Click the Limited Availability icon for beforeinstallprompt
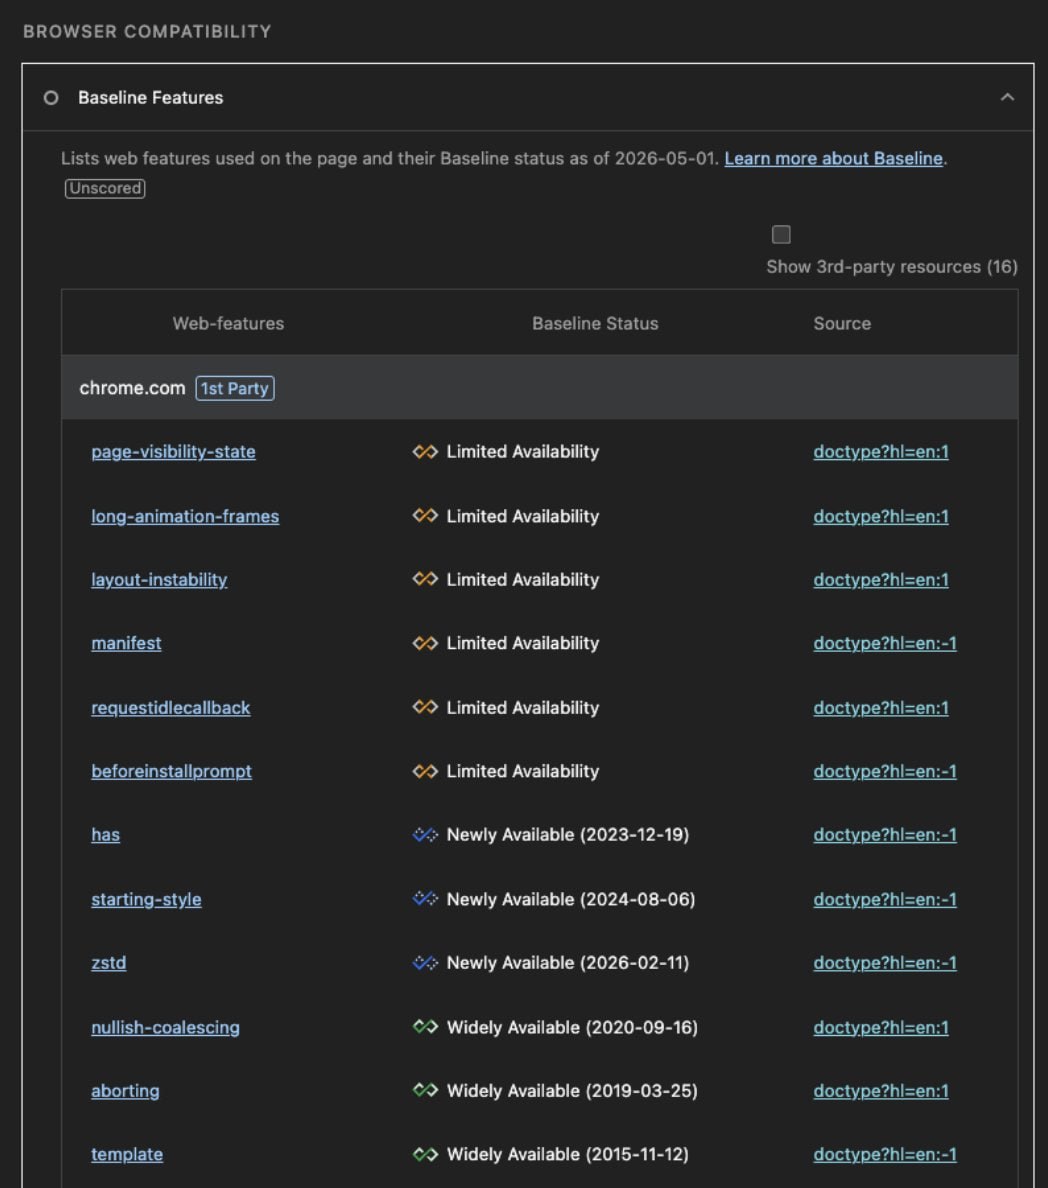 425,771
